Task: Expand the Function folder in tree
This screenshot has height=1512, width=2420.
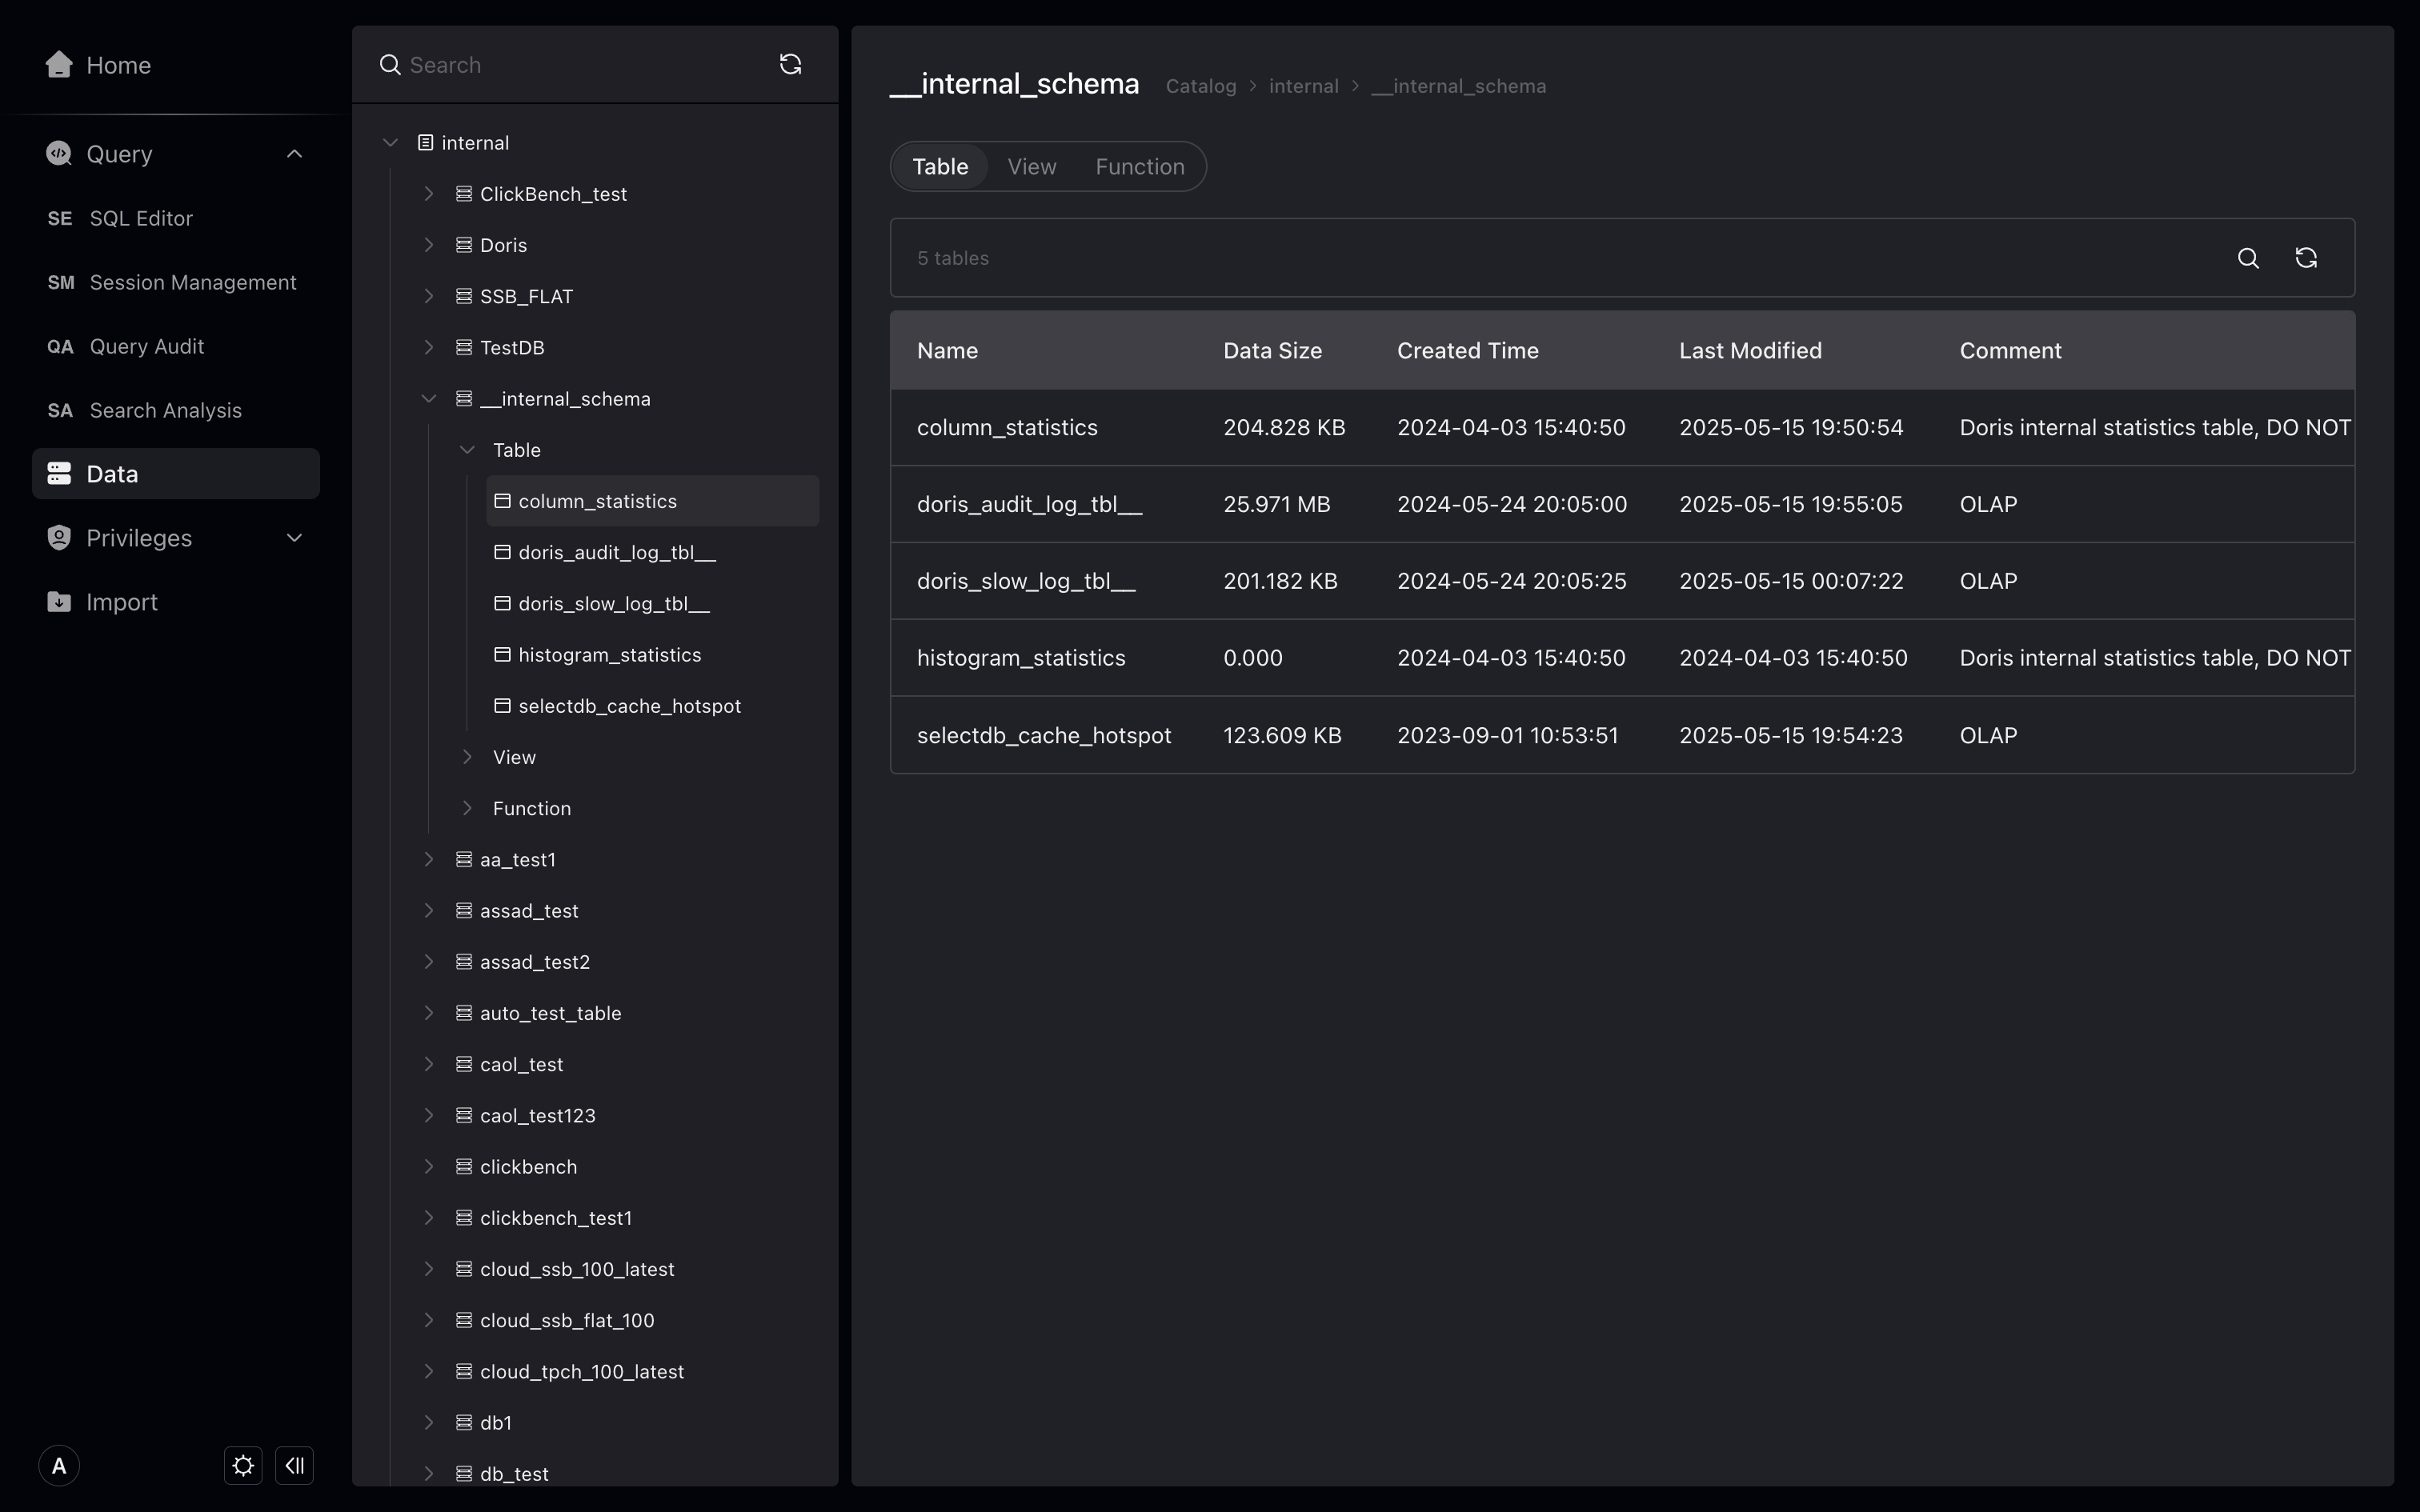Action: click(x=467, y=808)
